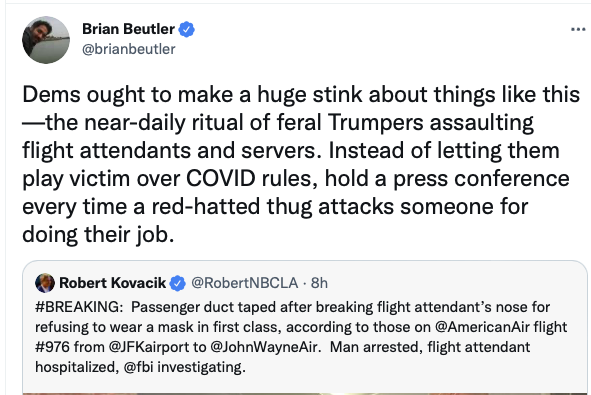Open the @brianbeutler handle

pos(129,49)
